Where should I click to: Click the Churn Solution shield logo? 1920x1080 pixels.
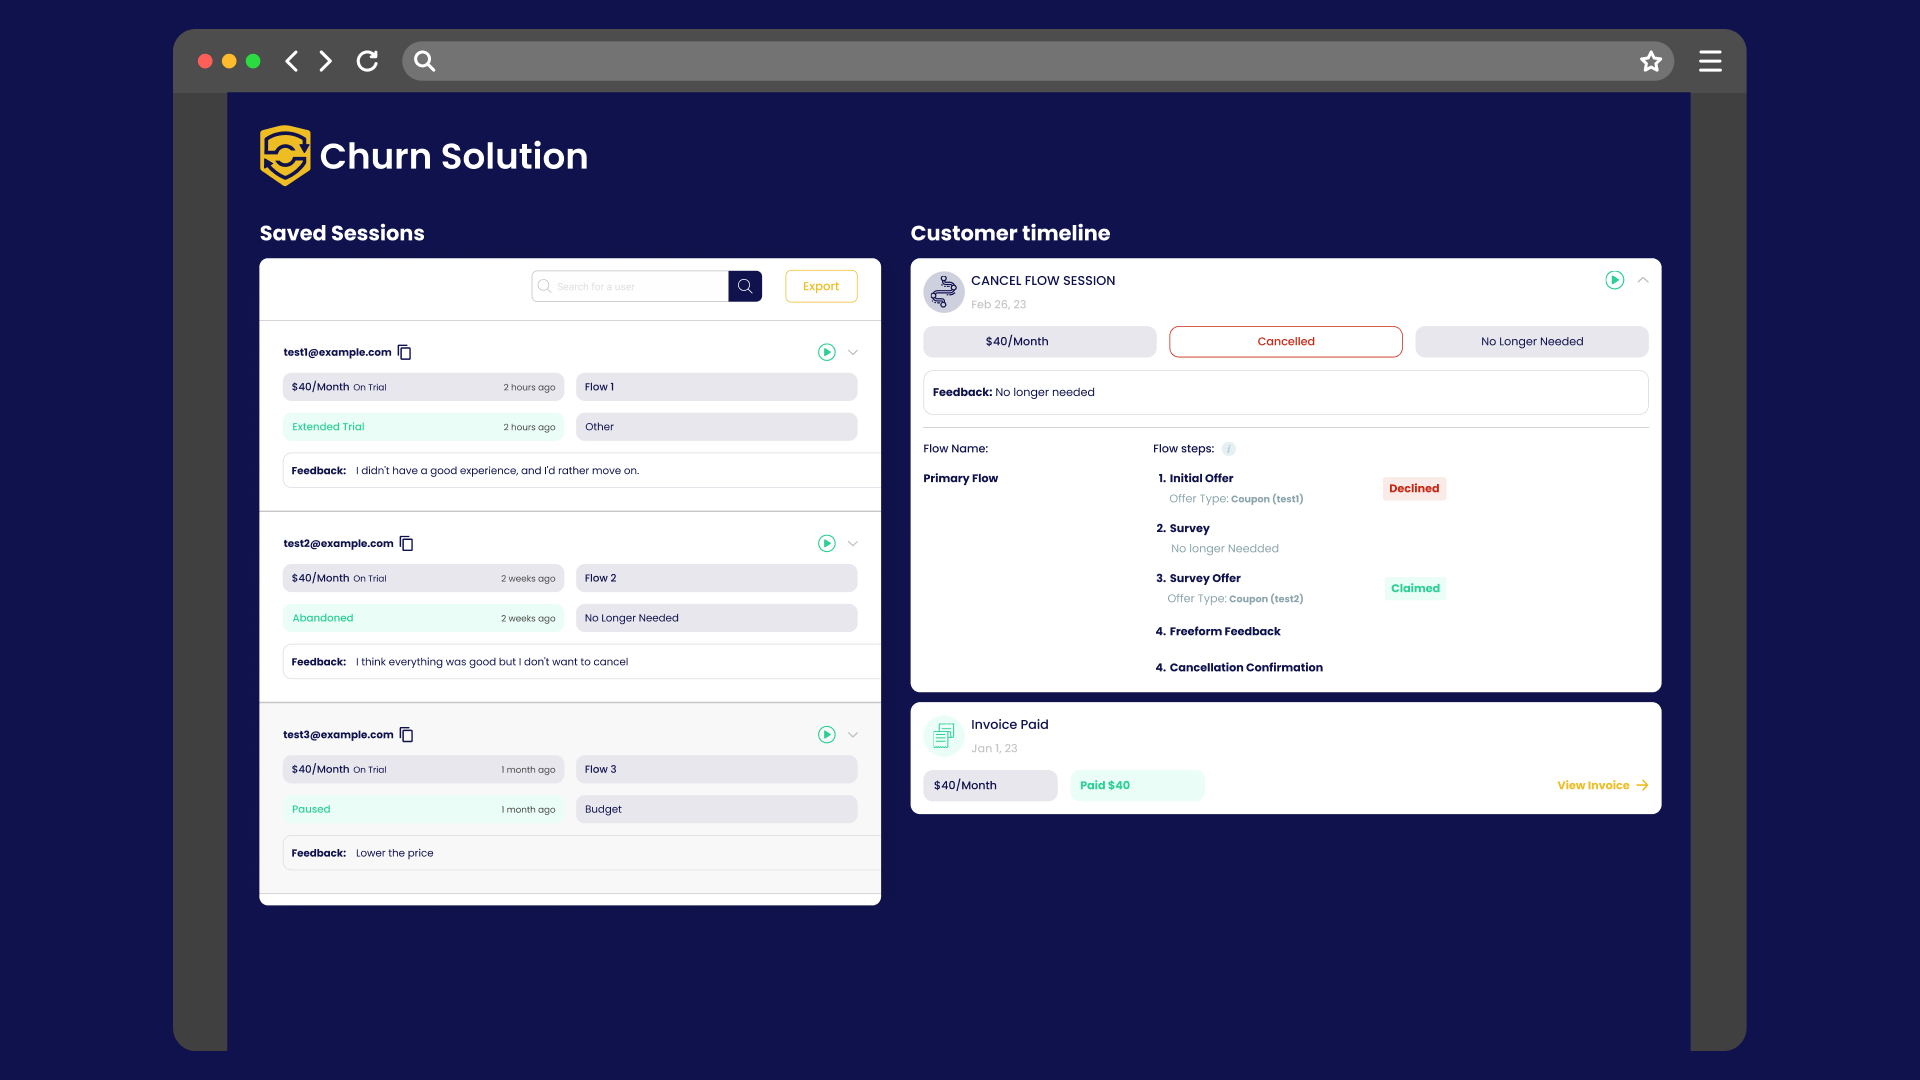(x=285, y=155)
